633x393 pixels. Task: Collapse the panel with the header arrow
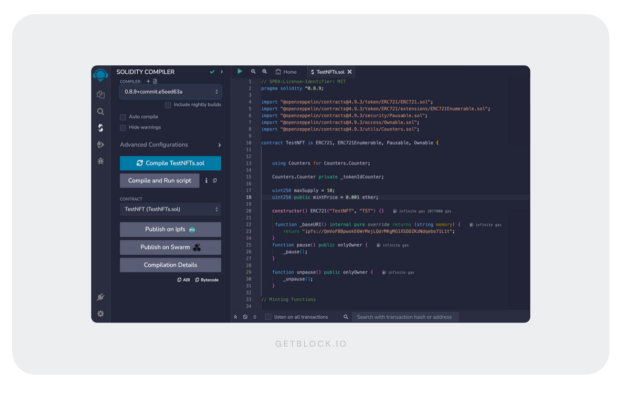(x=222, y=72)
